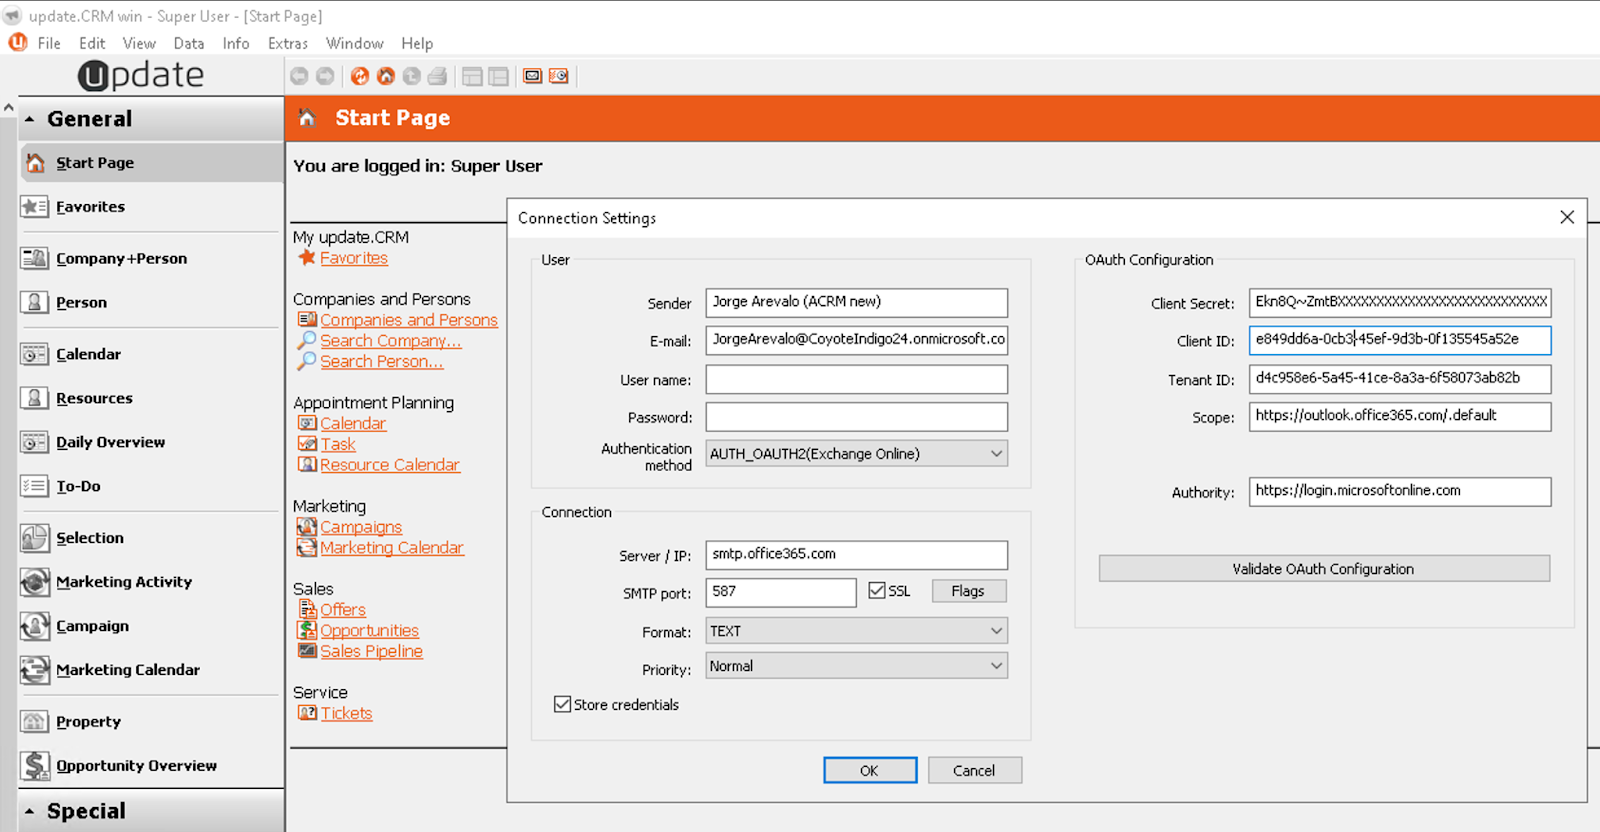Select Start Page in the sidebar

(x=150, y=163)
